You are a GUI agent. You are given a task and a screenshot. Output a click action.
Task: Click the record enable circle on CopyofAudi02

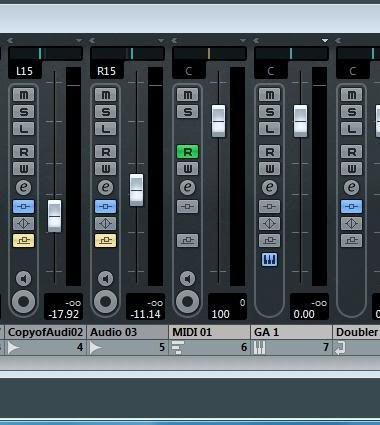tap(23, 301)
